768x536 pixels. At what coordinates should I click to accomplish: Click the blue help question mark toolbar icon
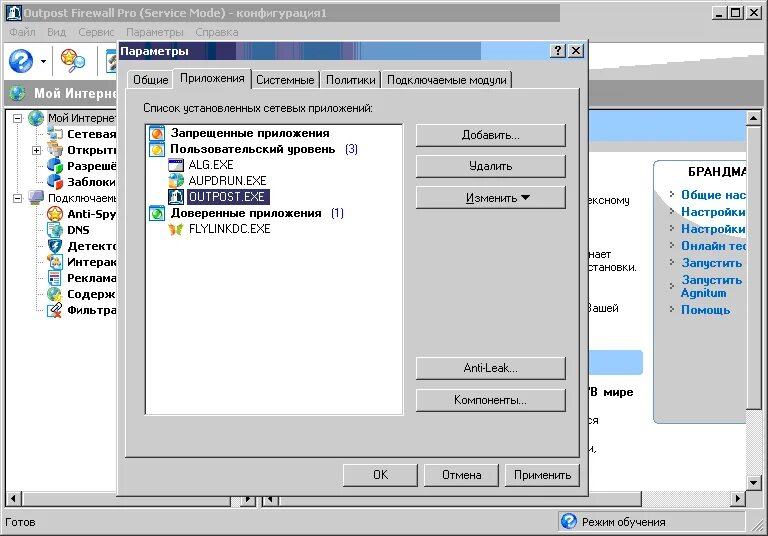21,61
